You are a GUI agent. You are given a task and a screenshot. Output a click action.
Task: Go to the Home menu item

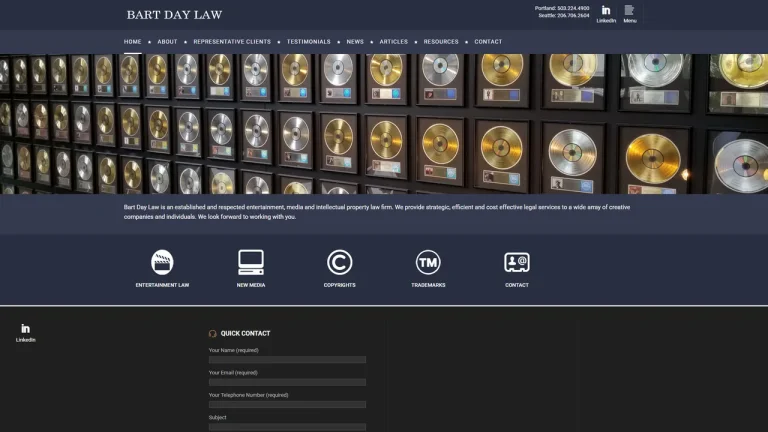click(x=132, y=42)
